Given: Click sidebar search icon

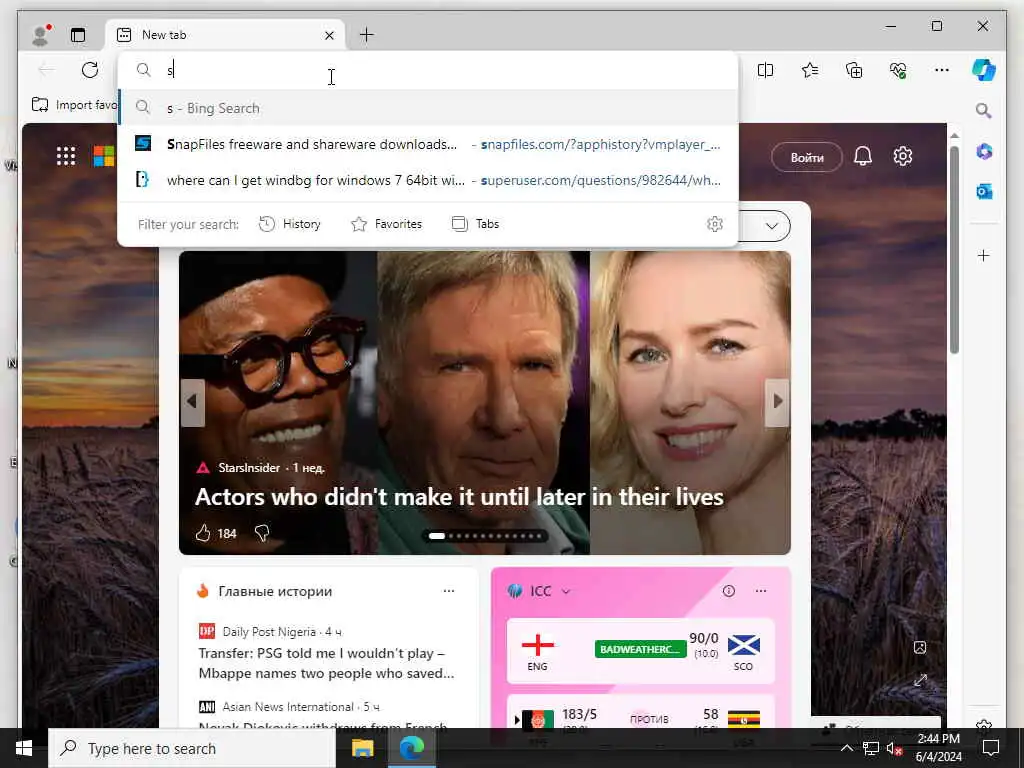Looking at the screenshot, I should pyautogui.click(x=984, y=110).
